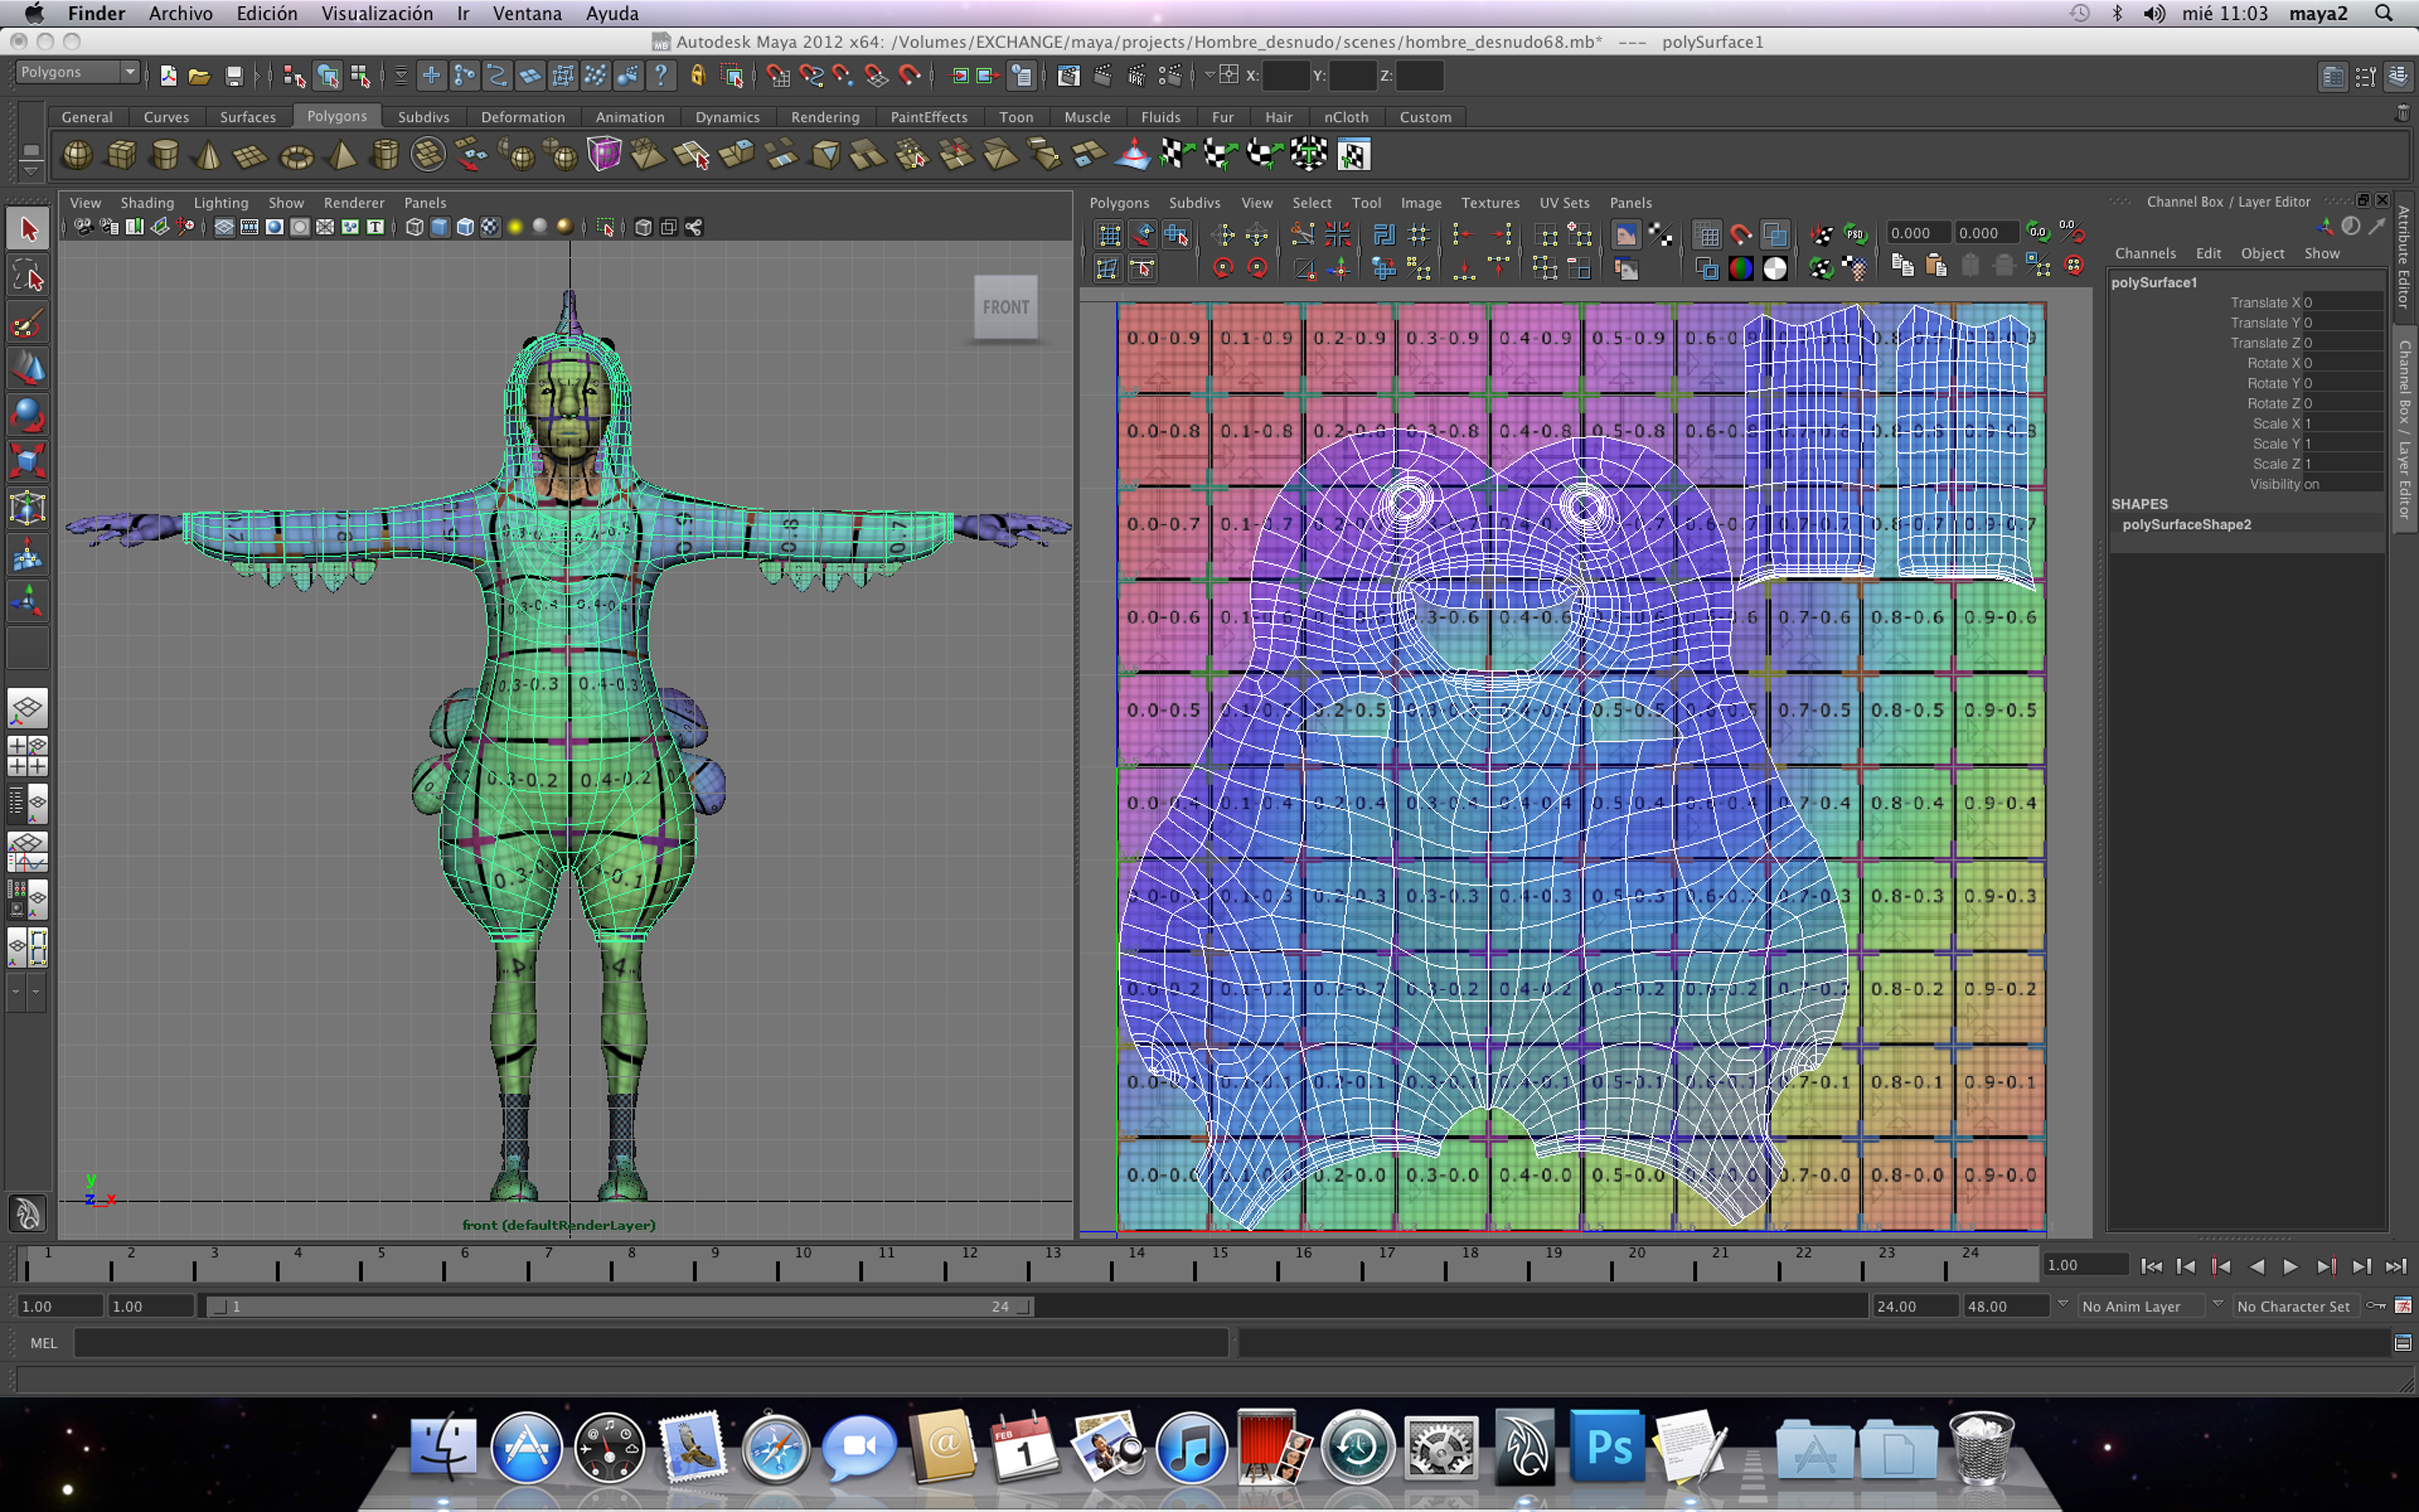Click the playback range slider bar
The image size is (2419, 1512).
620,1306
